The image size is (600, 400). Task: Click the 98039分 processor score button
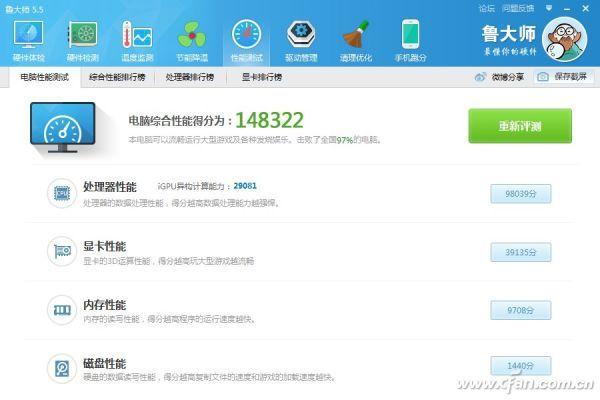(521, 194)
